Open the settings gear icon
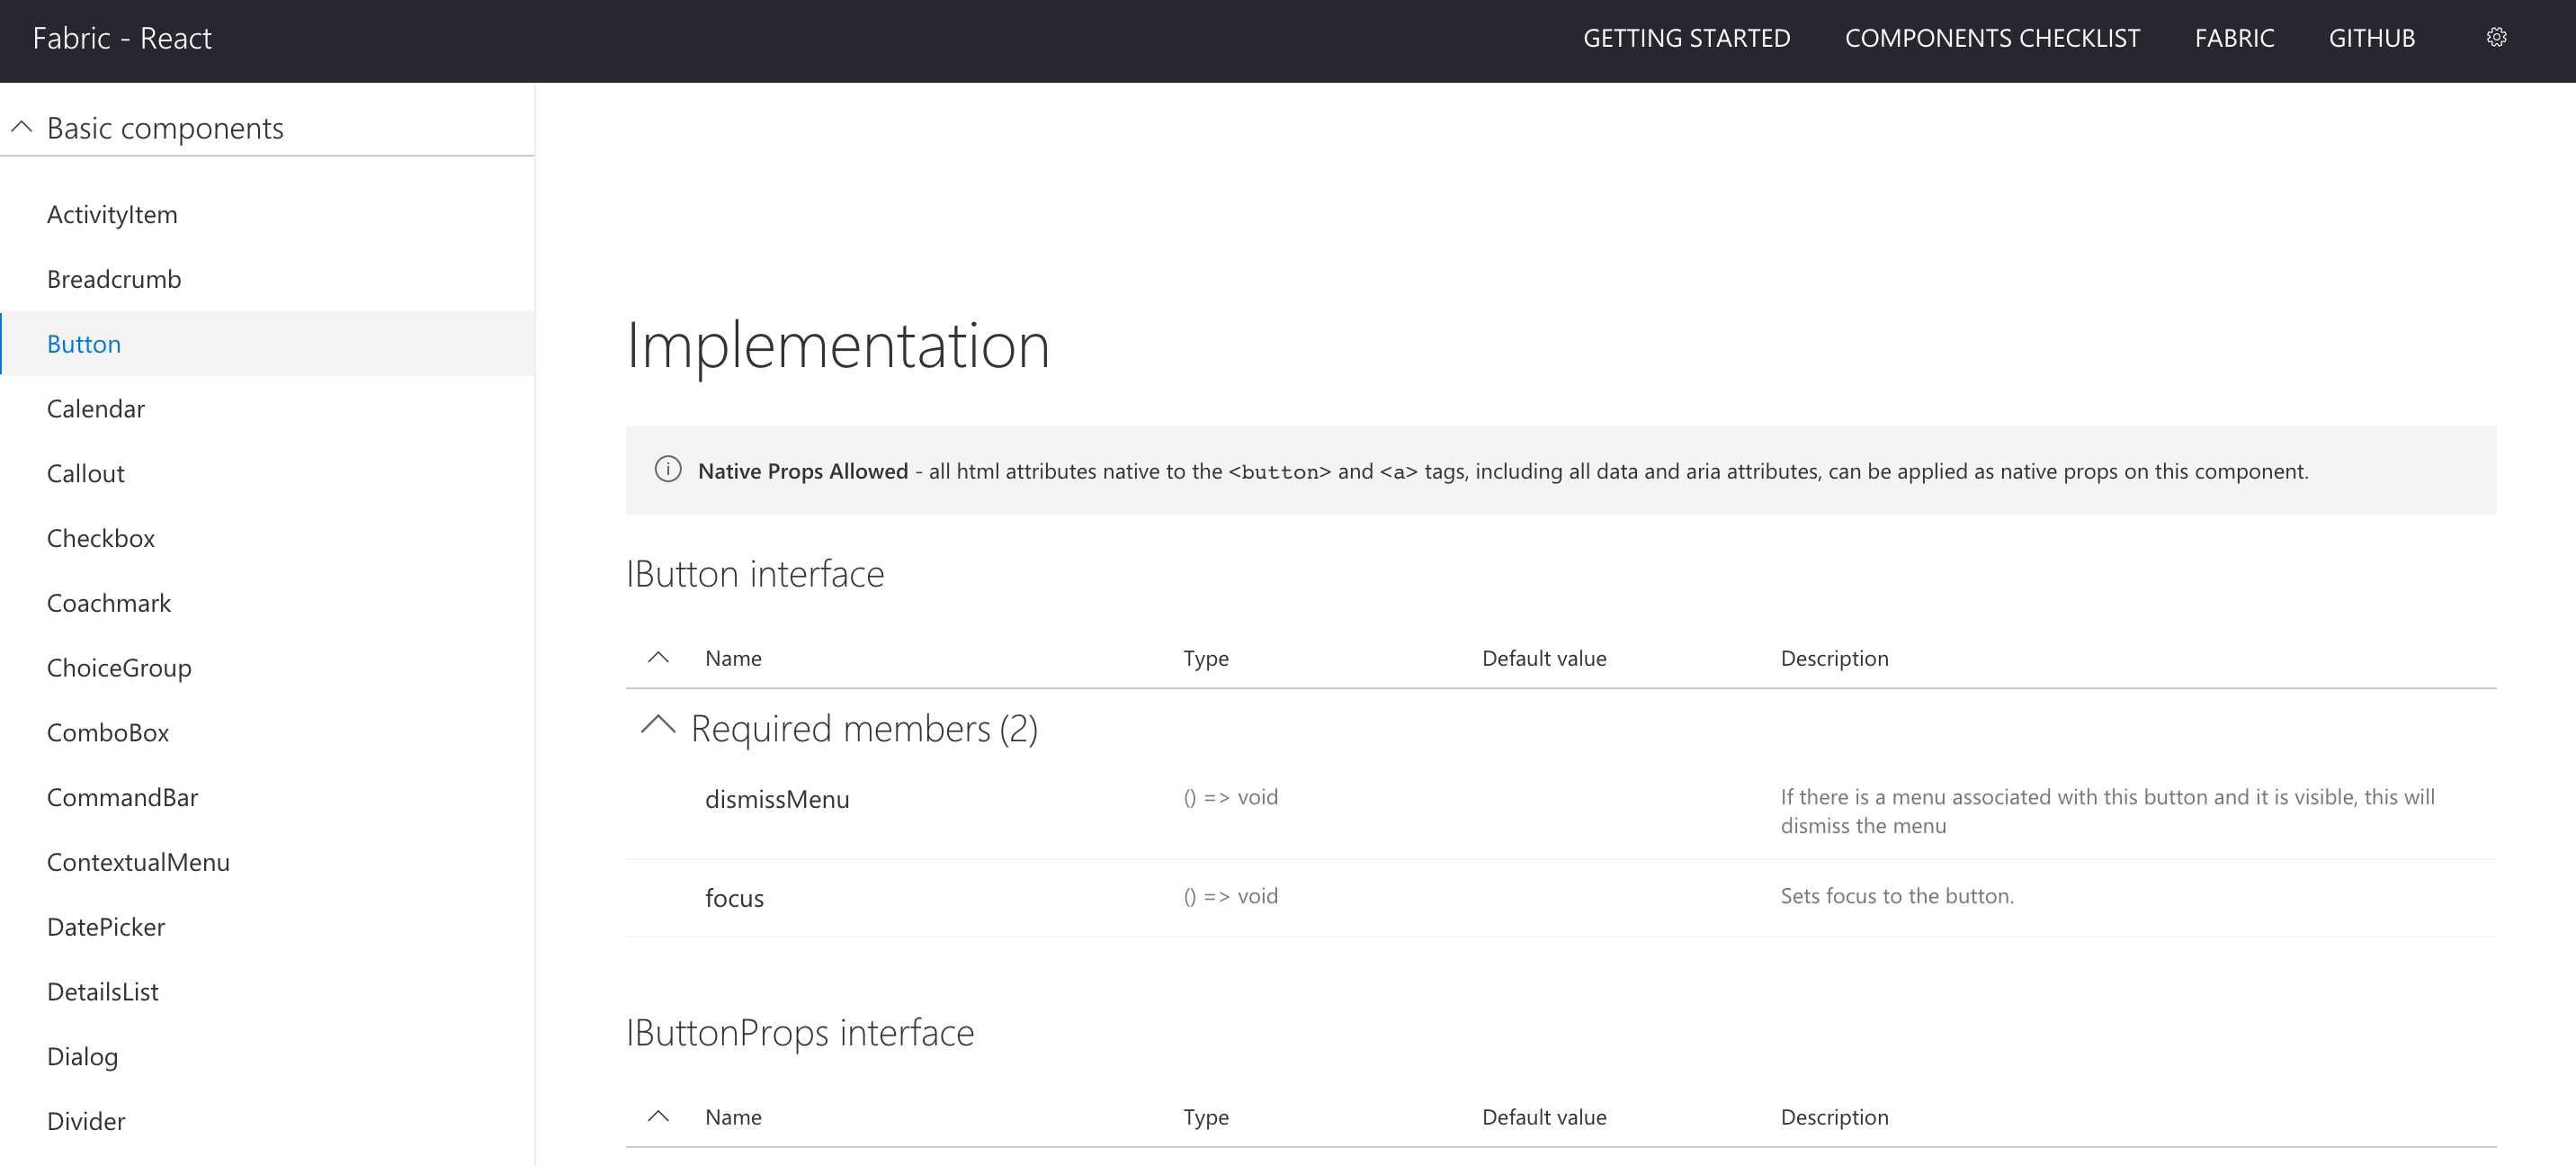 point(2495,38)
